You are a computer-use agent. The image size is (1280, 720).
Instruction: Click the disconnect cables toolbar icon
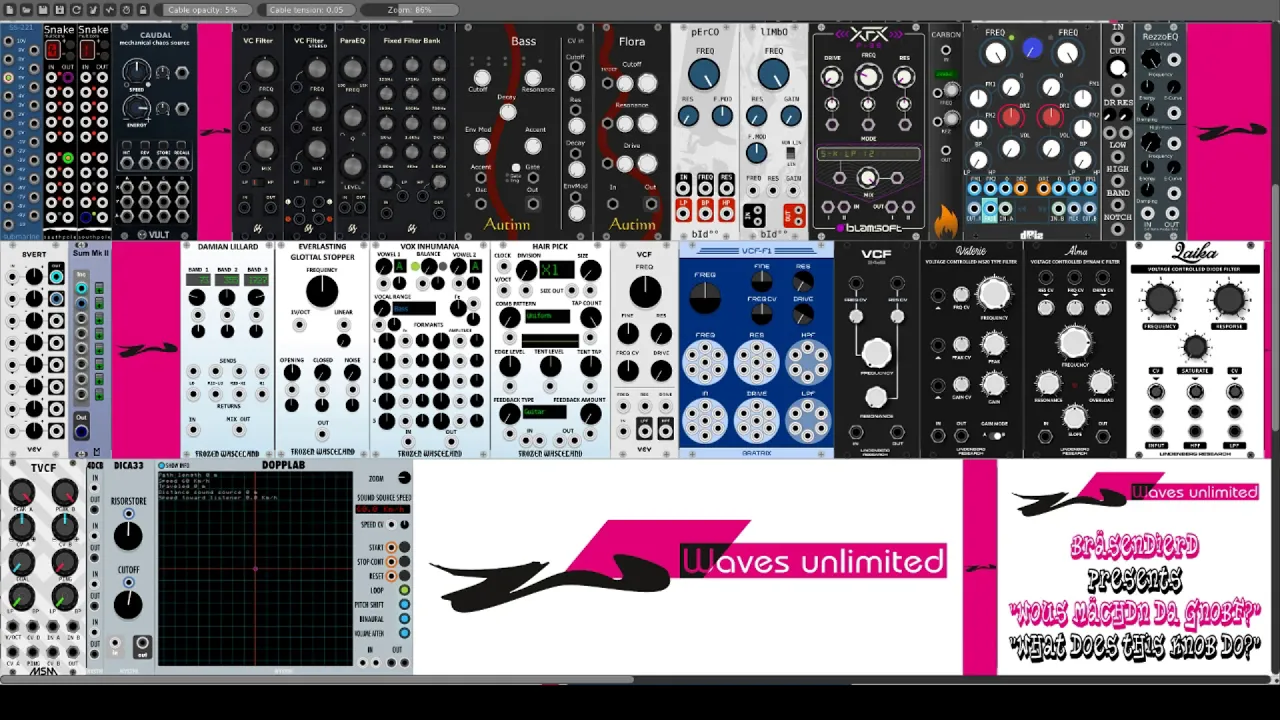coord(92,9)
